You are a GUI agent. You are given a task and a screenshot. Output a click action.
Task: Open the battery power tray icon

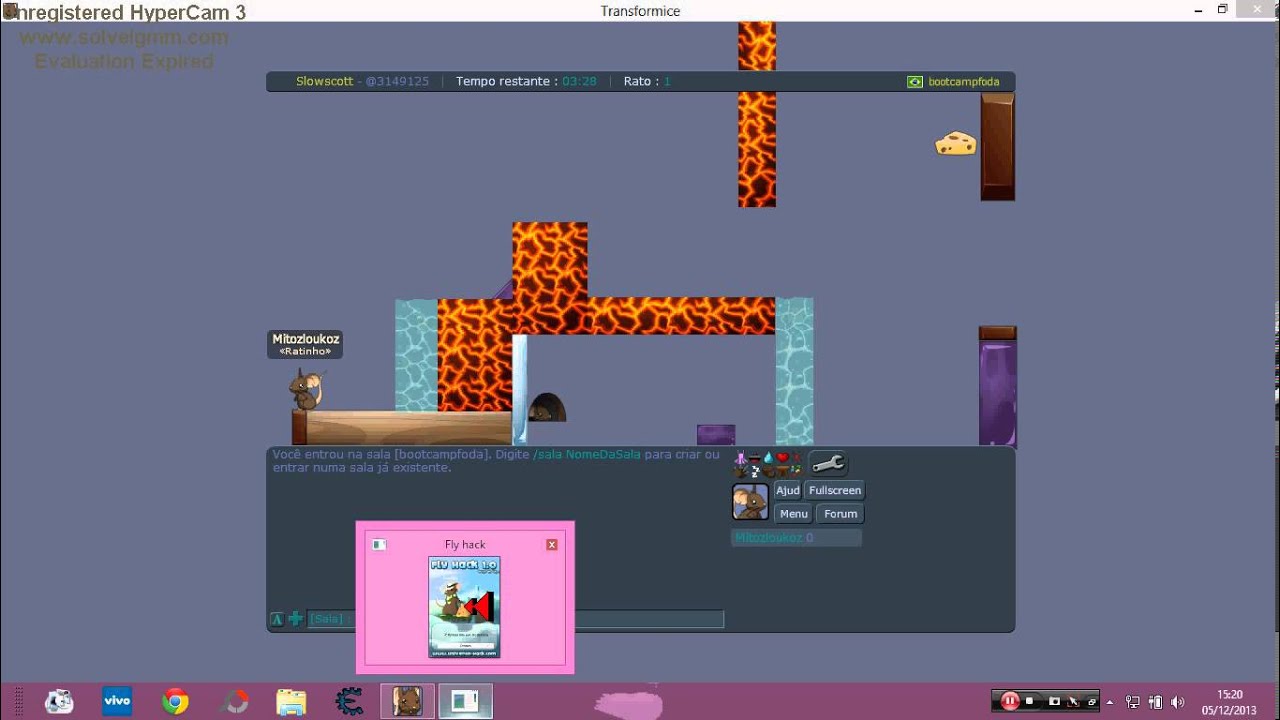[1155, 702]
